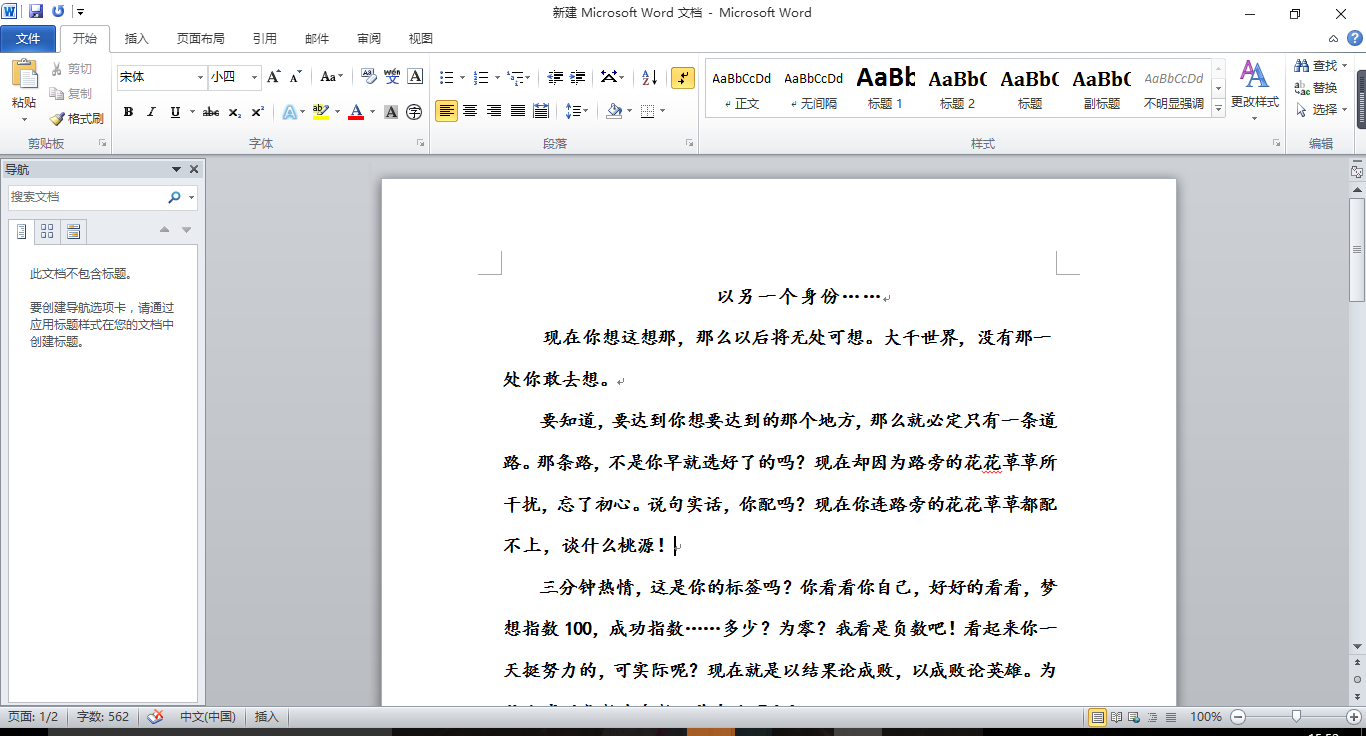Image resolution: width=1366 pixels, height=736 pixels.
Task: Toggle Show/Hide paragraph marks button
Action: pyautogui.click(x=683, y=77)
